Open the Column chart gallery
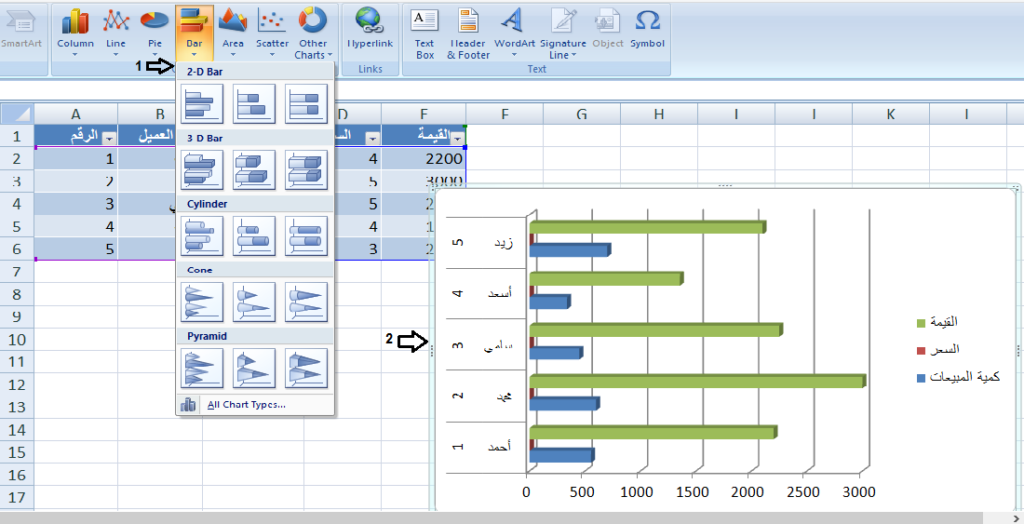1024x524 pixels. 75,33
